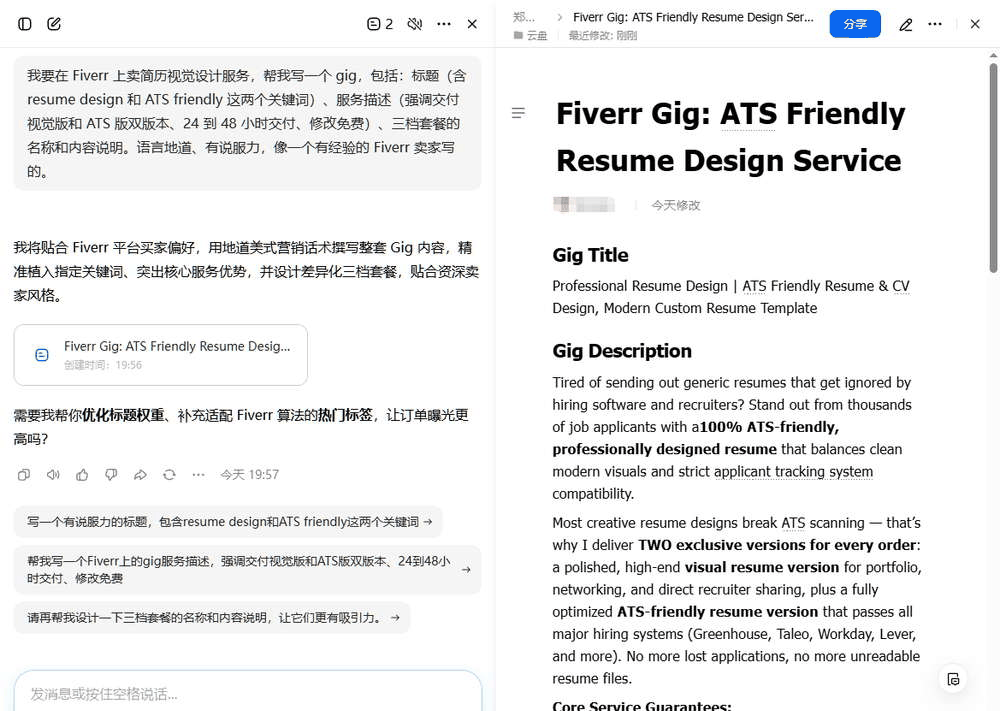Click the document title in breadcrumb bar

693,17
